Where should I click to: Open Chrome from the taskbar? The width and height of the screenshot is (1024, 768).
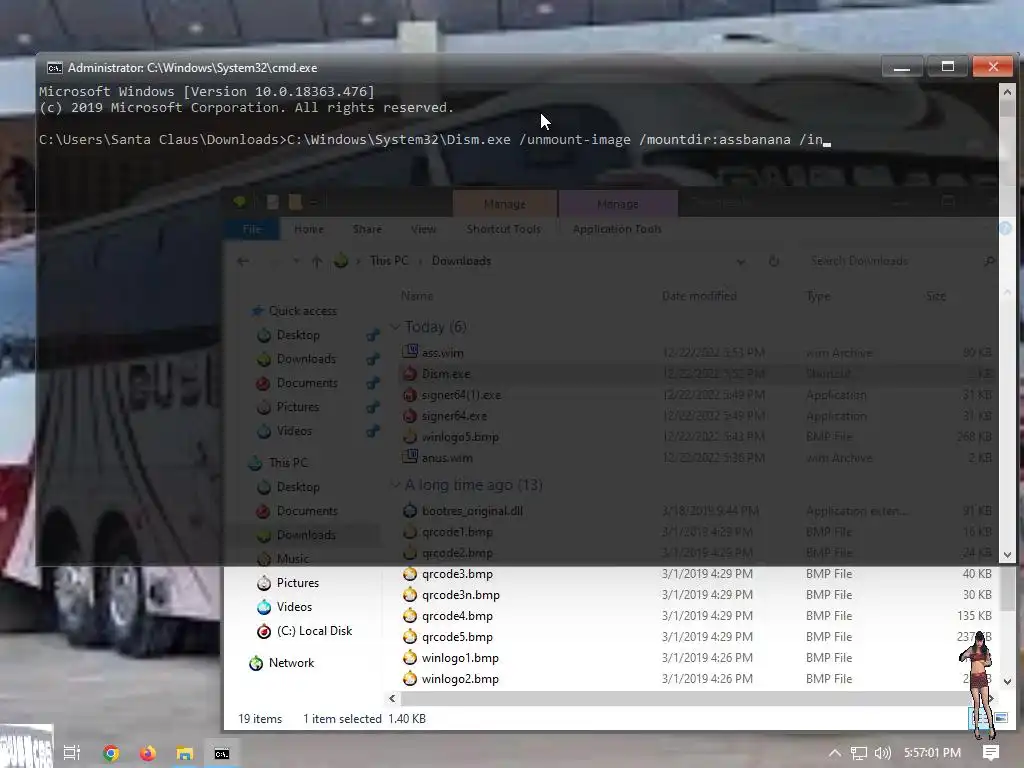click(x=111, y=753)
